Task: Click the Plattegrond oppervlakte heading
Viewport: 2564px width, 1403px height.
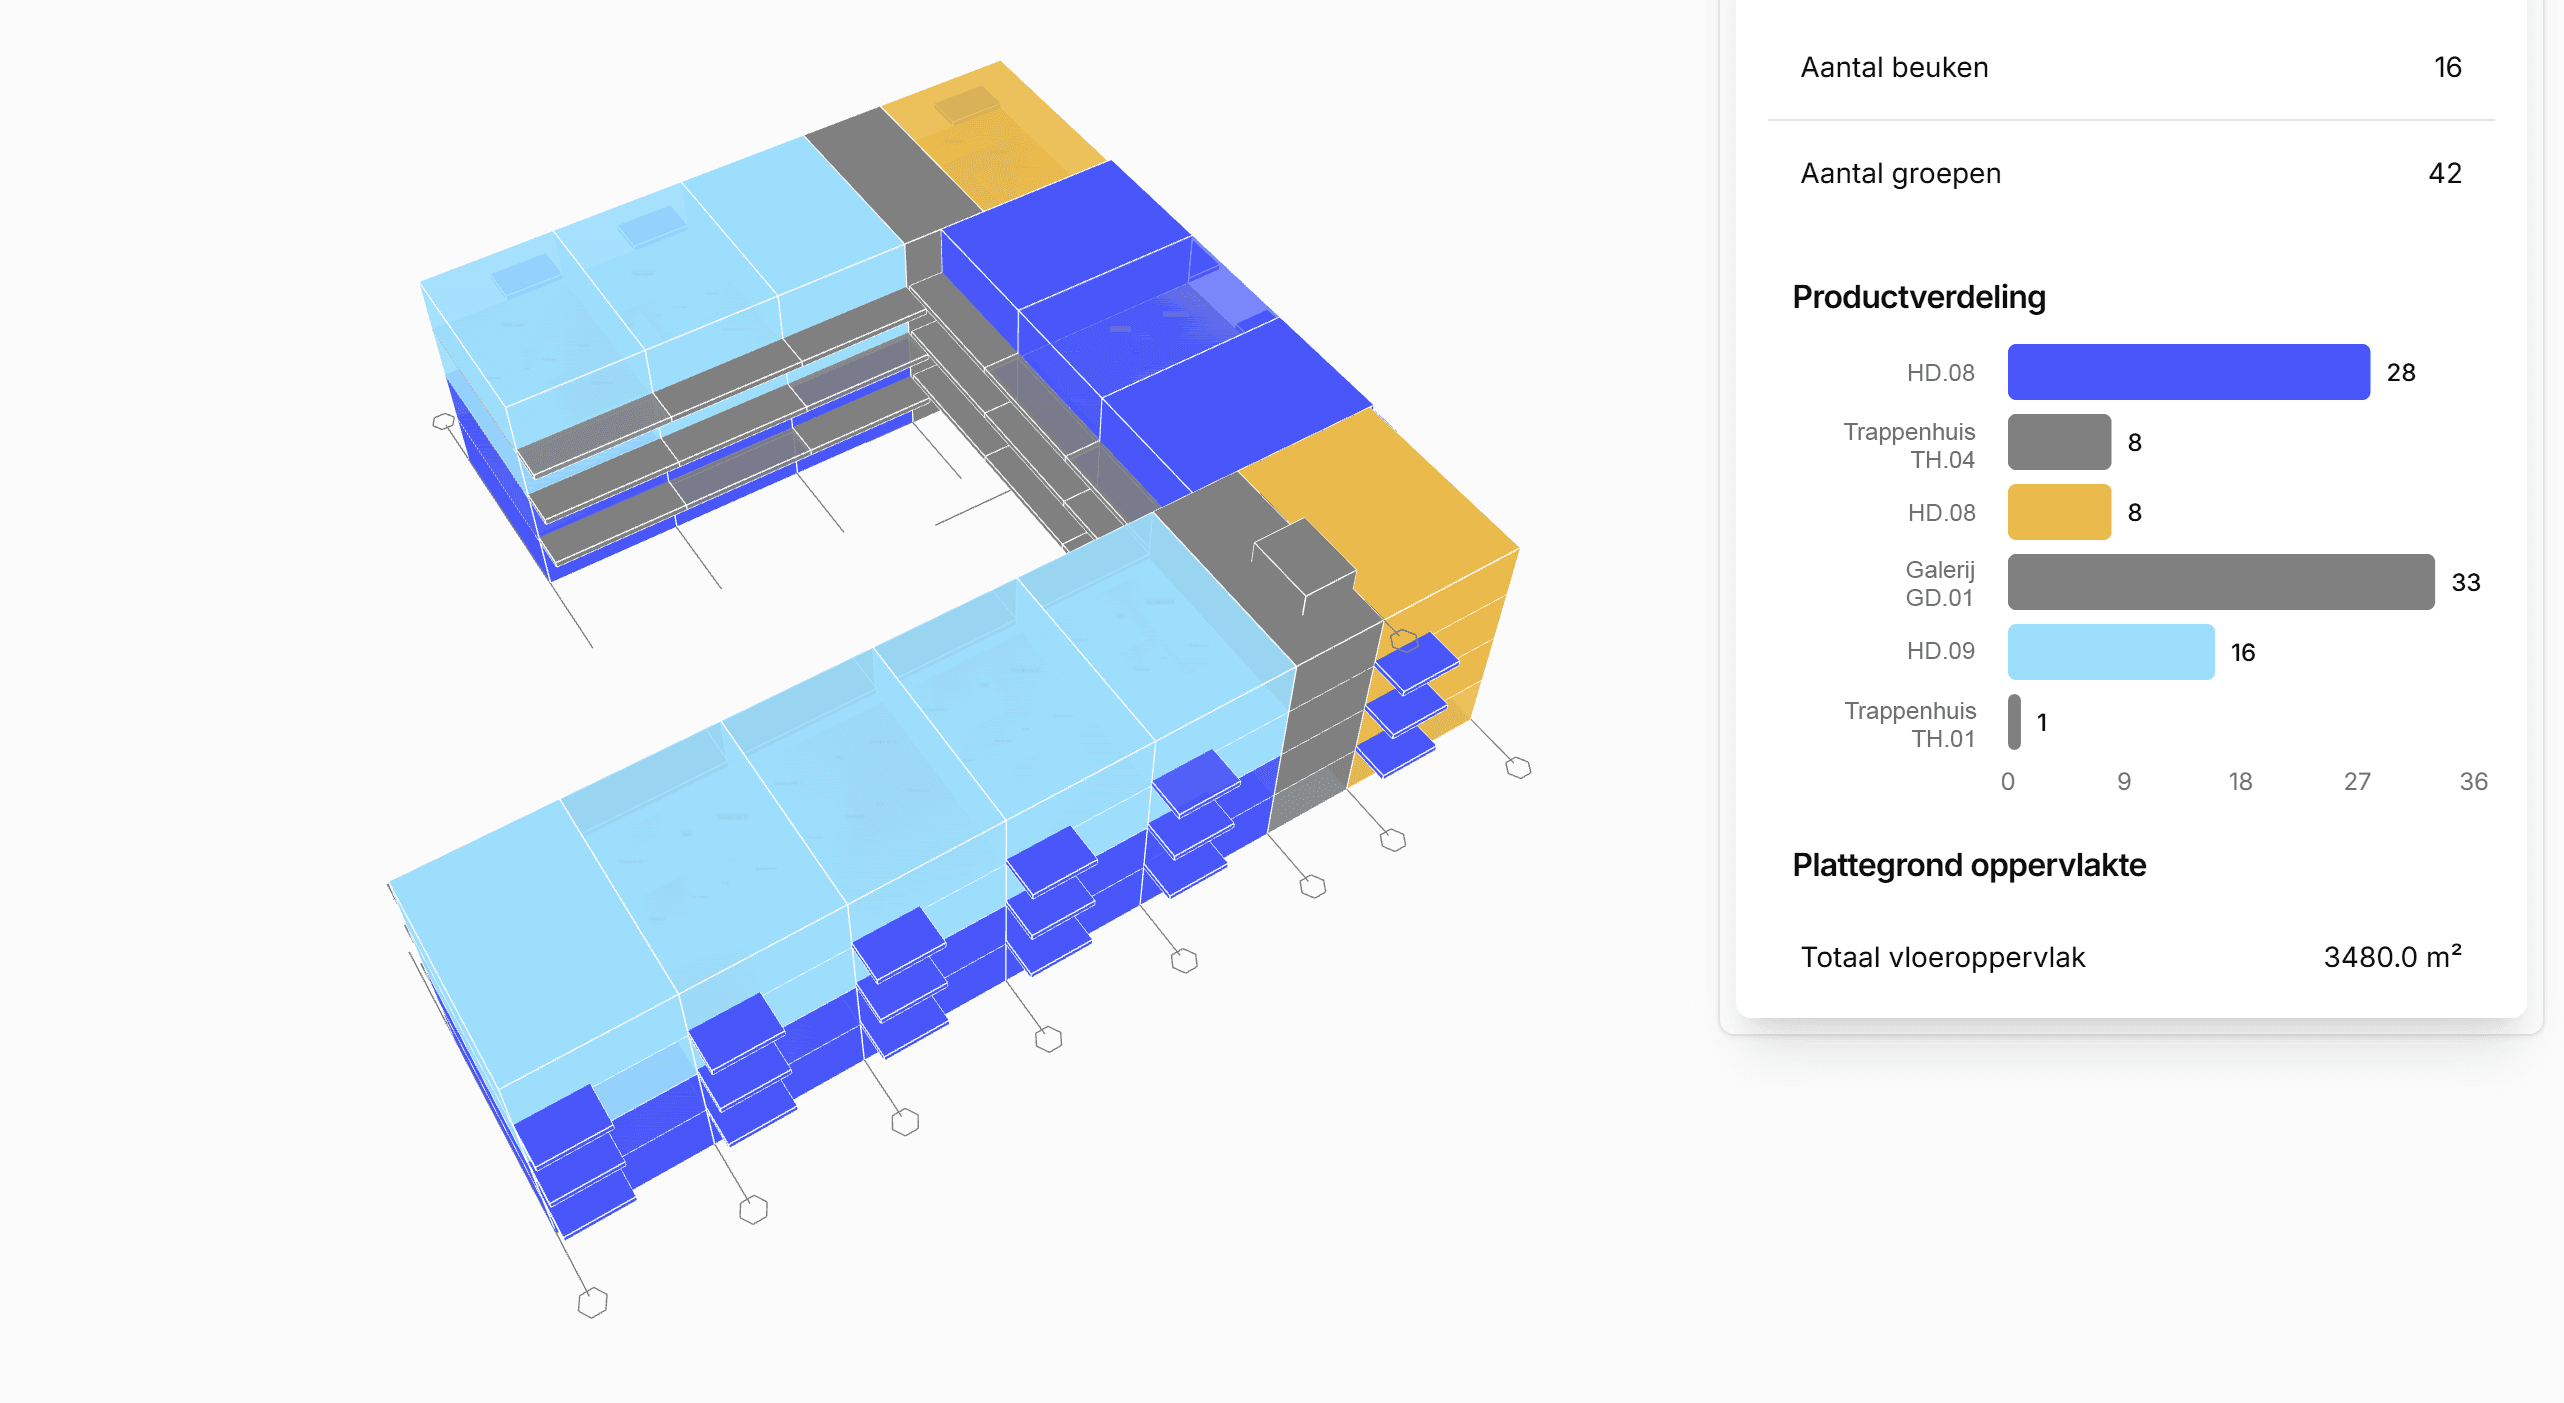Action: pos(1968,865)
